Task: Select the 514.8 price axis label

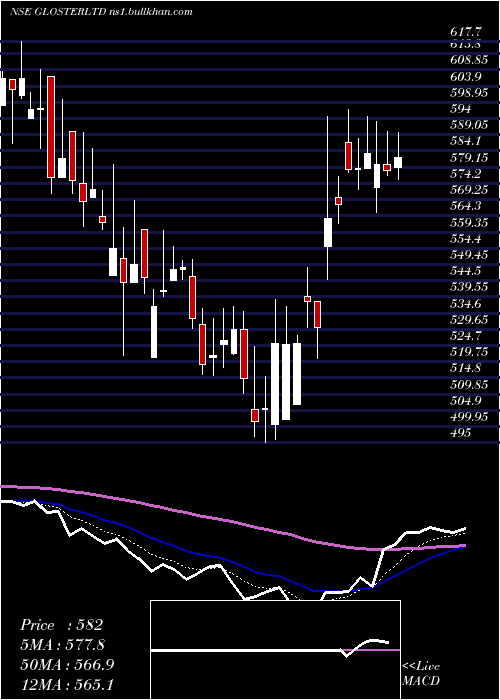Action: pyautogui.click(x=466, y=368)
